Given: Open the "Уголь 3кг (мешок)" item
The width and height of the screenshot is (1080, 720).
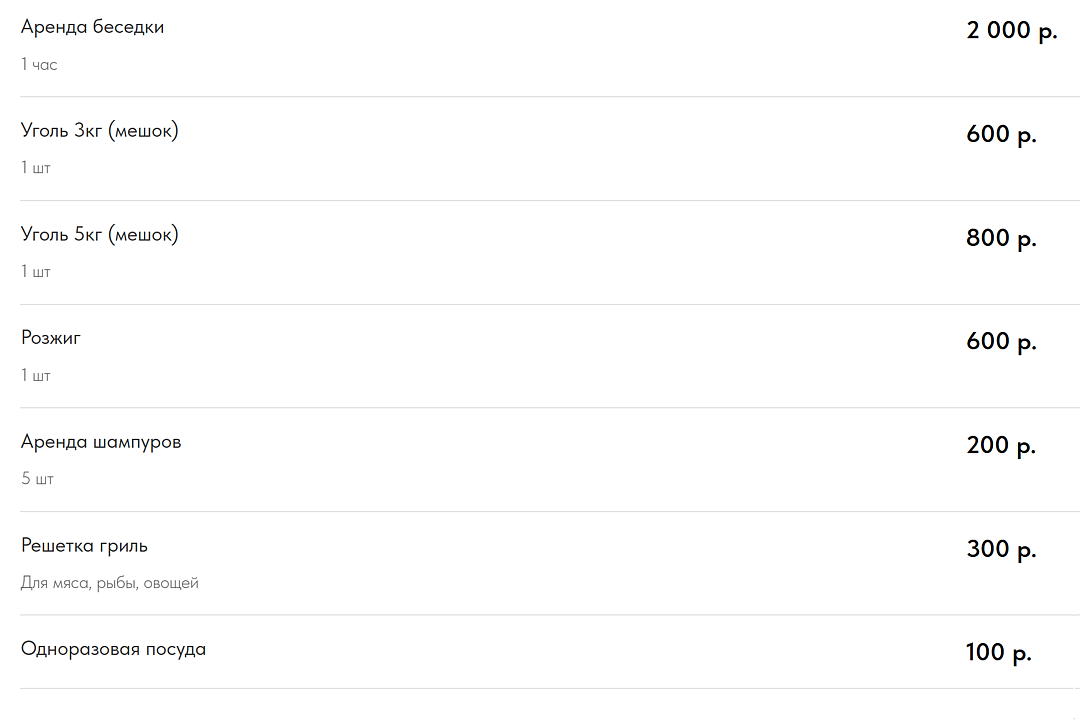Looking at the screenshot, I should tap(99, 131).
